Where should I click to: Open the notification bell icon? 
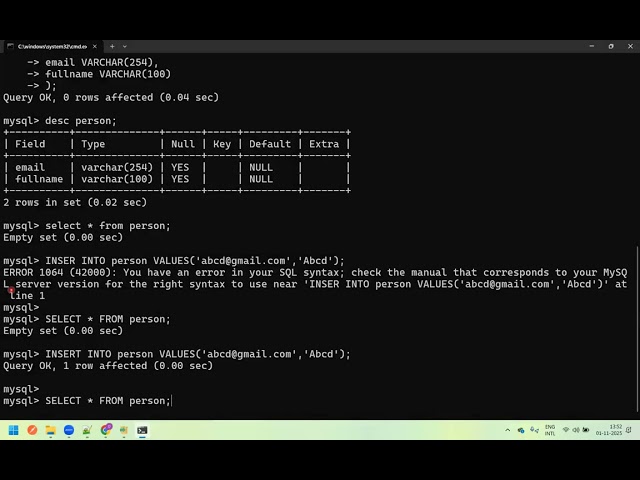click(629, 430)
